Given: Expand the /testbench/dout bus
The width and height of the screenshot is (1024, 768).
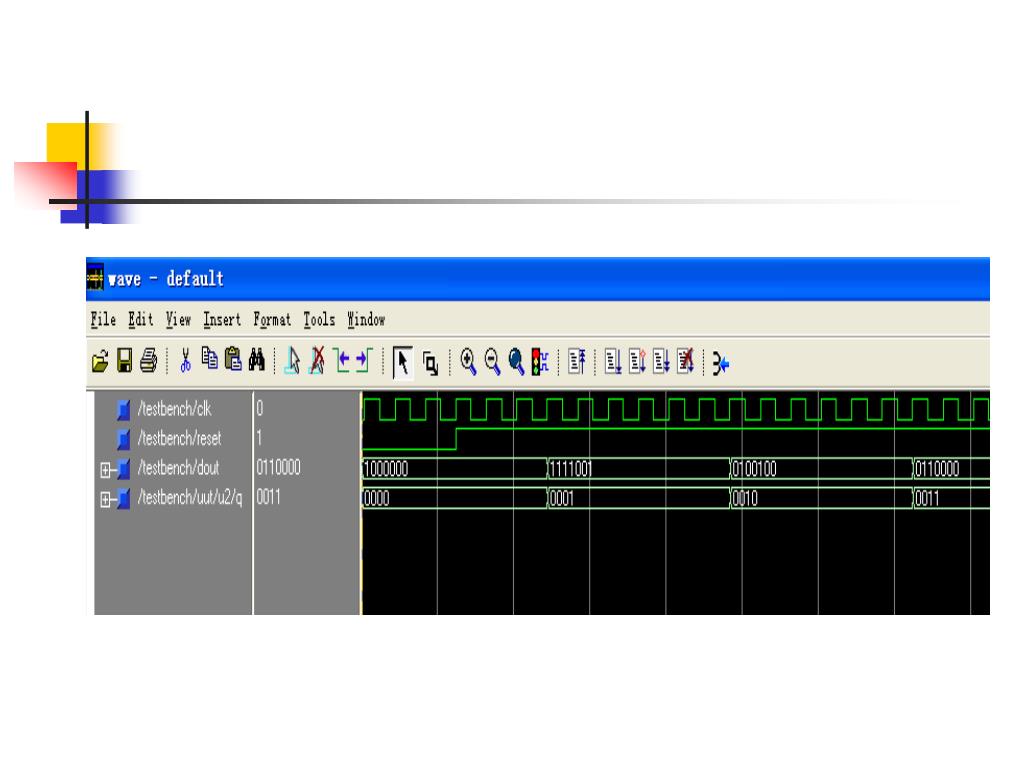Looking at the screenshot, I should pos(105,470).
